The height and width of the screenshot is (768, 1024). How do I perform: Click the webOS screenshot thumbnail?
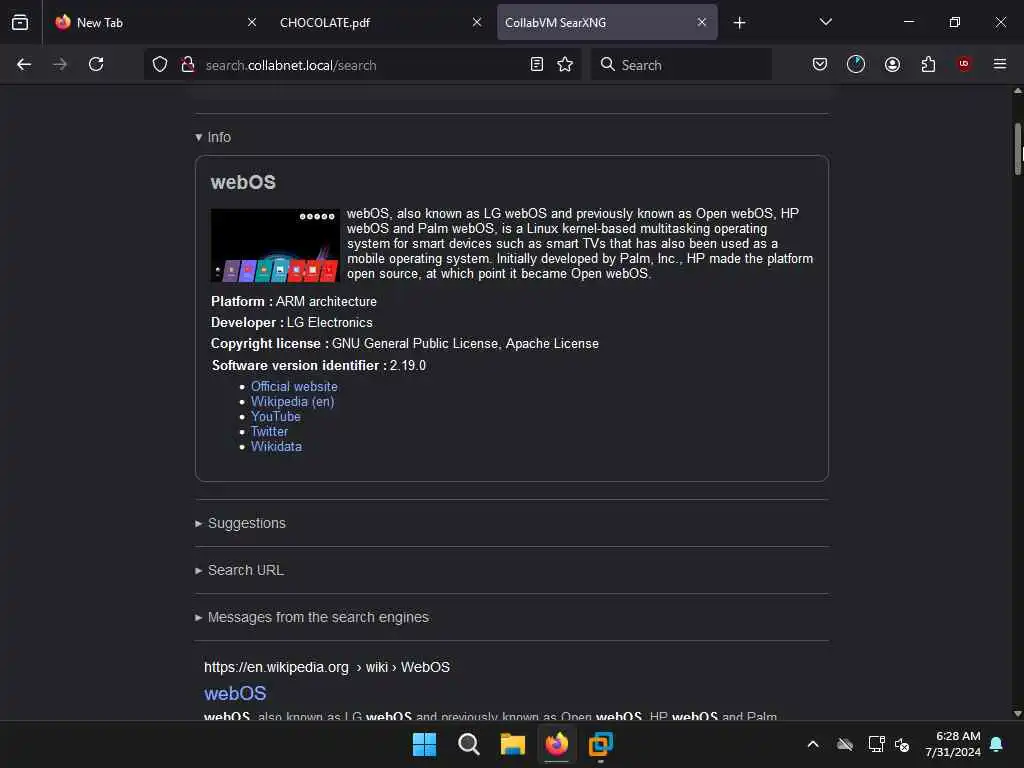coord(275,246)
